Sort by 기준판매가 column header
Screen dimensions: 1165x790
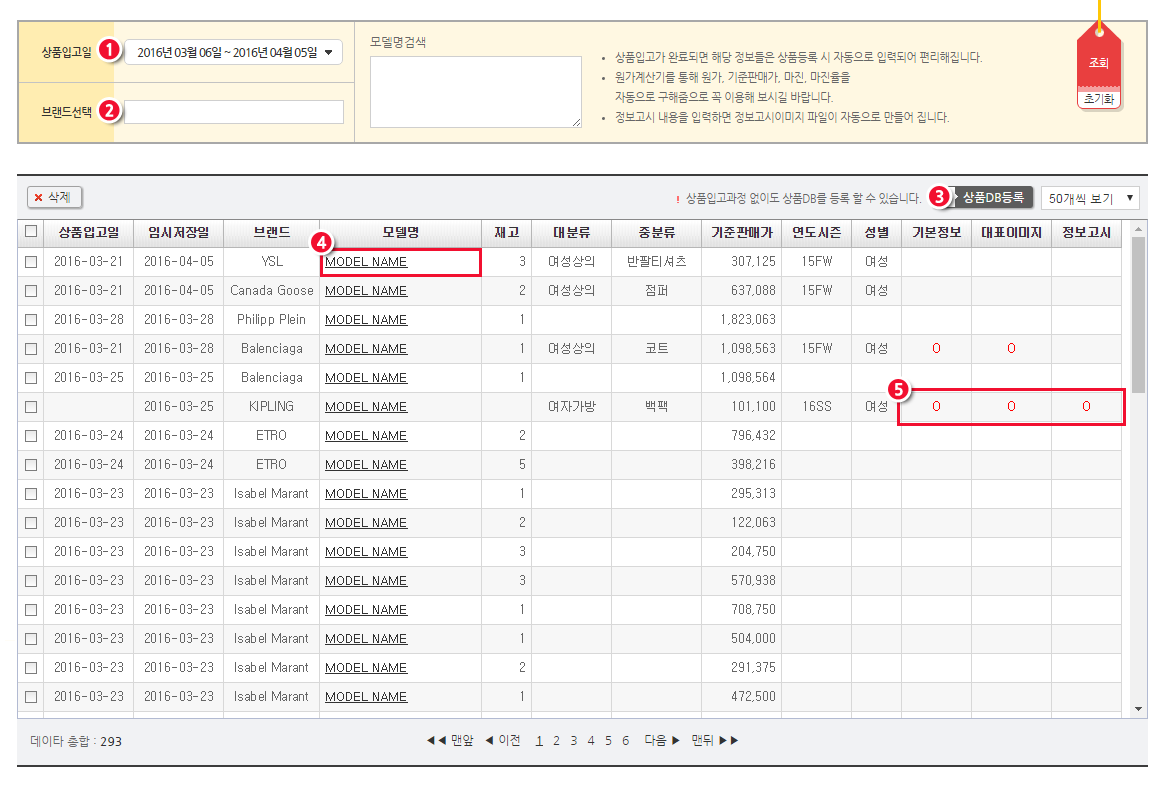(741, 232)
